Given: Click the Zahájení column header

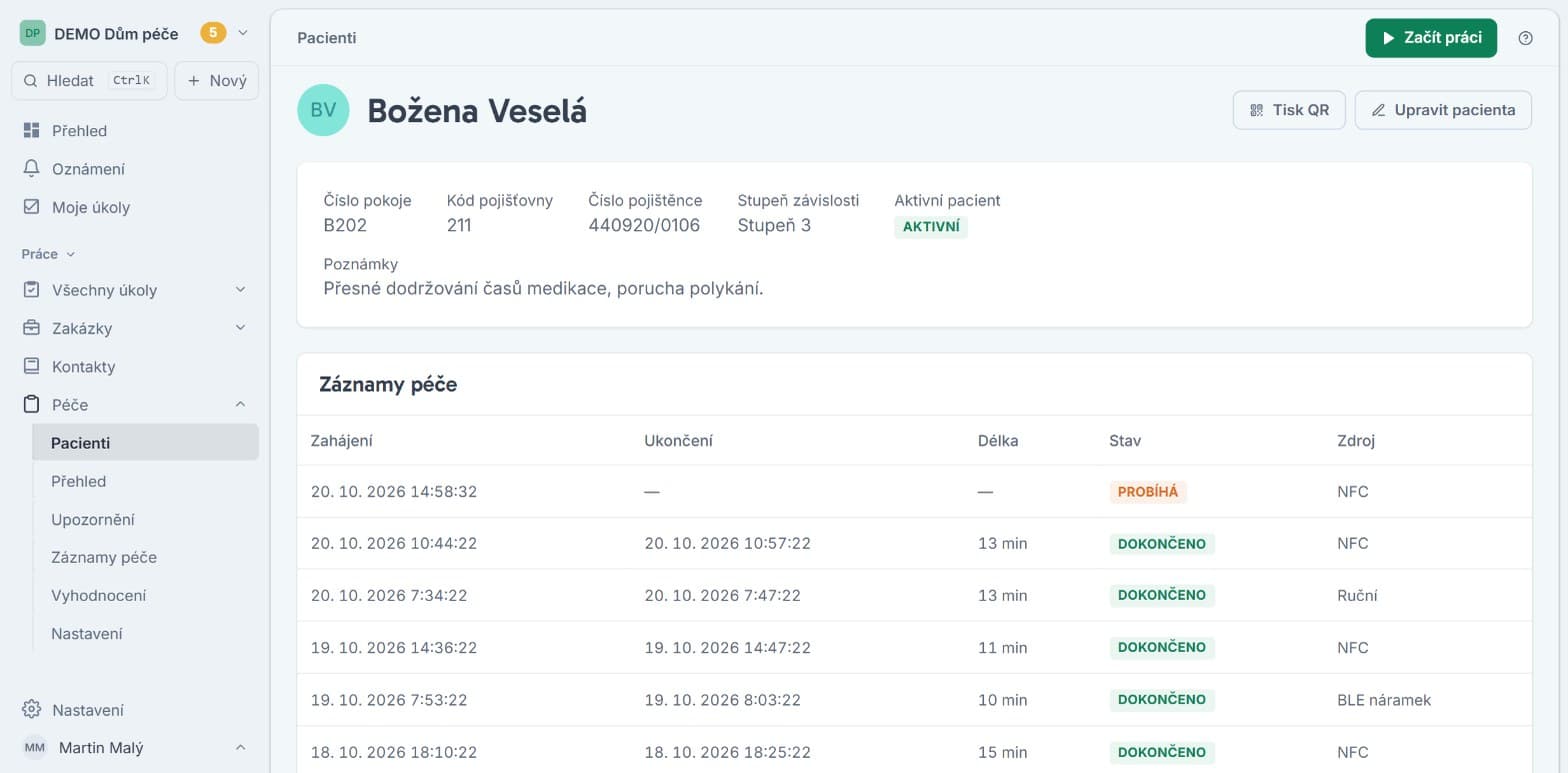Looking at the screenshot, I should (x=342, y=441).
